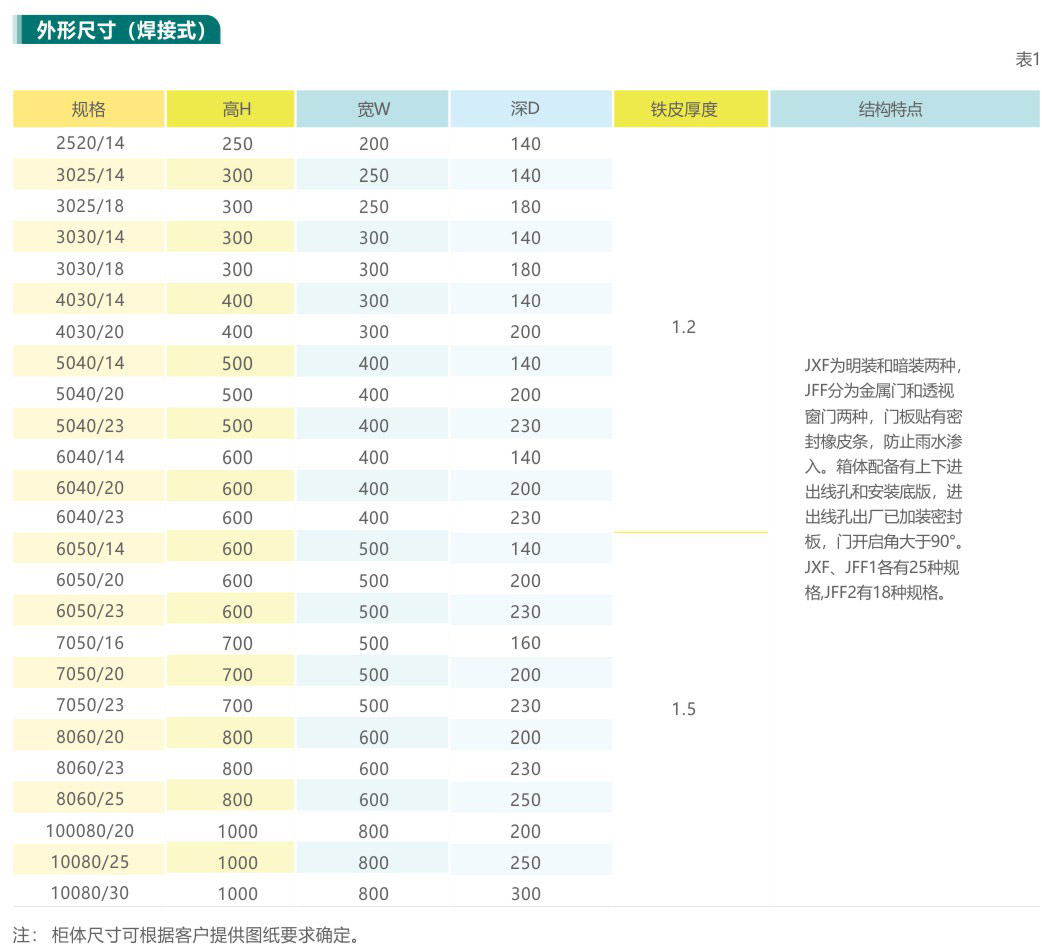Click the 结构特点 column header
Viewport: 1042px width, 944px height.
pyautogui.click(x=890, y=109)
